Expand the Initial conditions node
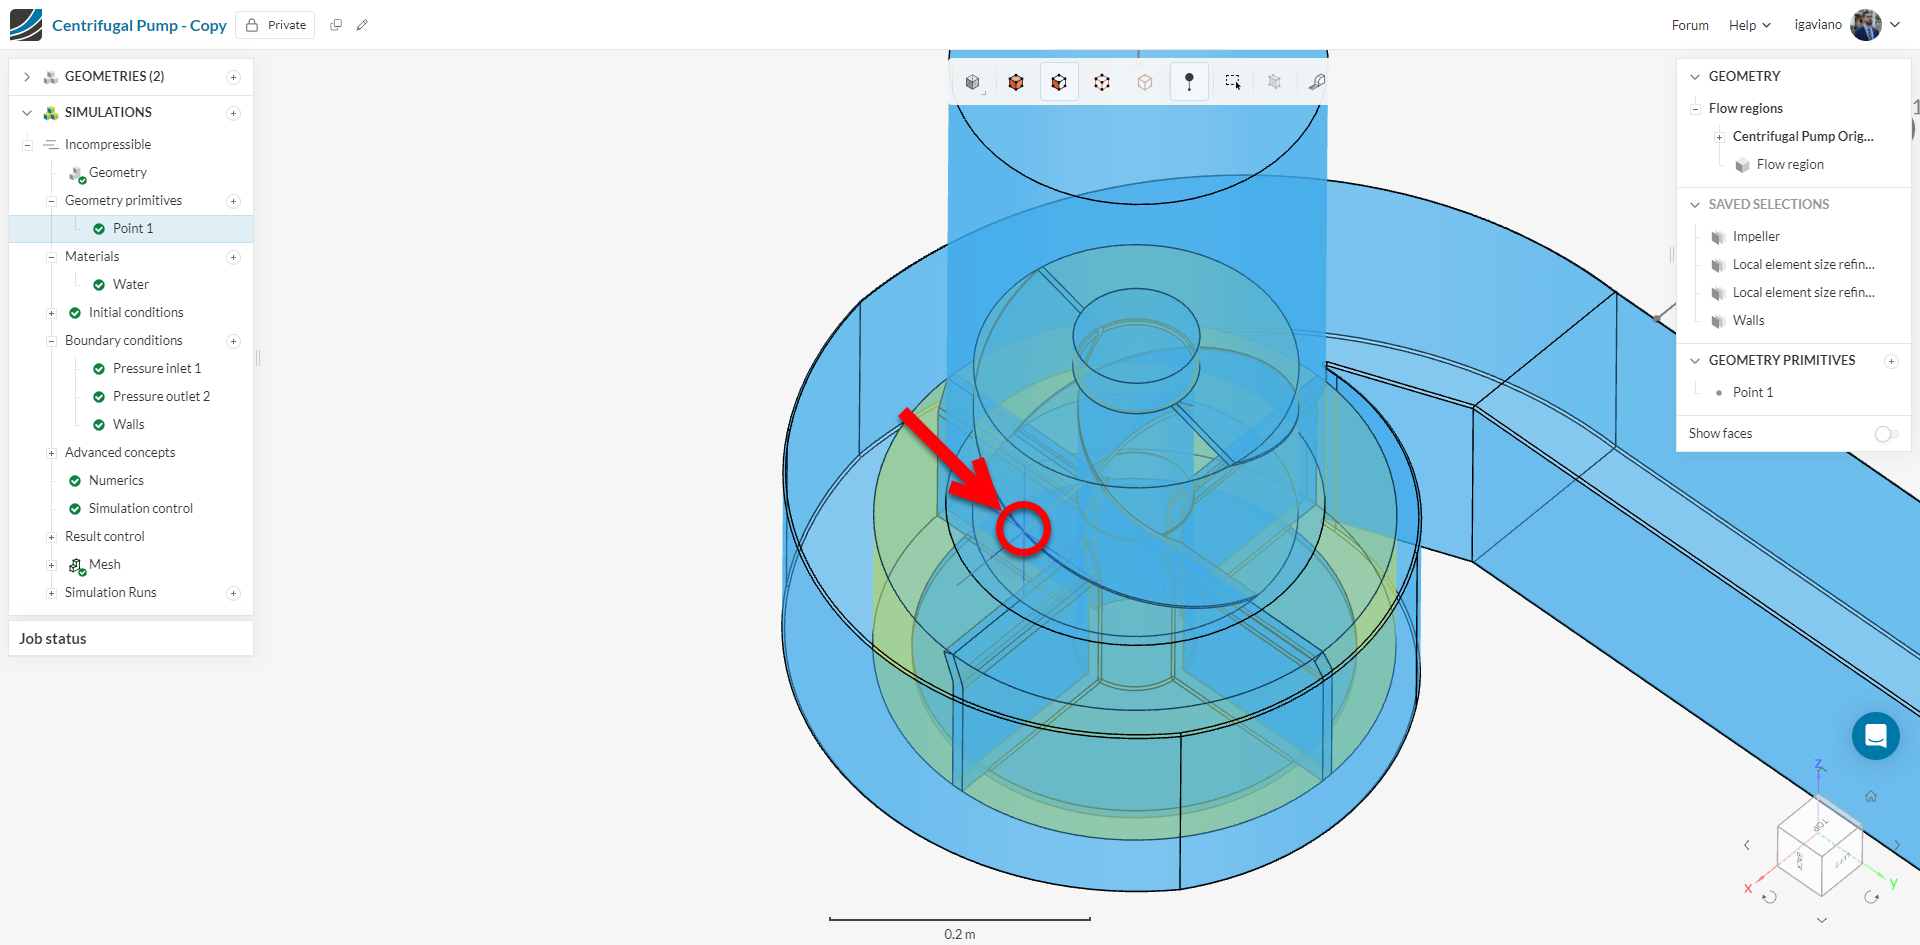This screenshot has width=1920, height=945. (51, 313)
